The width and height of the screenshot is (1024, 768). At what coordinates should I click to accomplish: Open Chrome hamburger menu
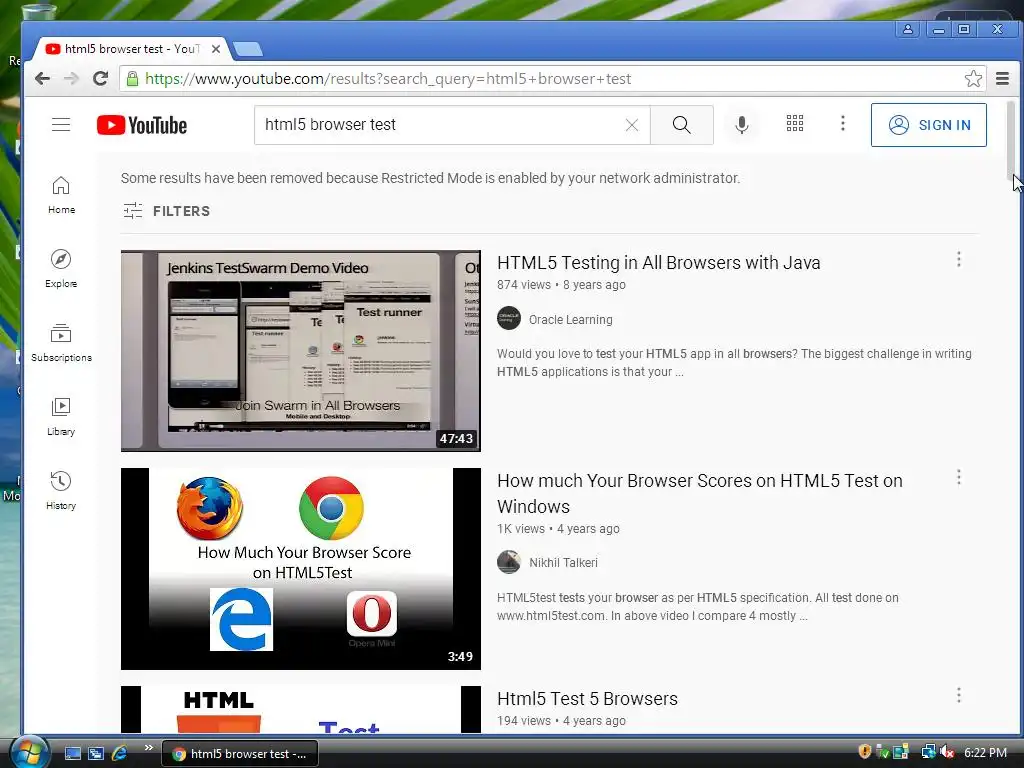1002,78
